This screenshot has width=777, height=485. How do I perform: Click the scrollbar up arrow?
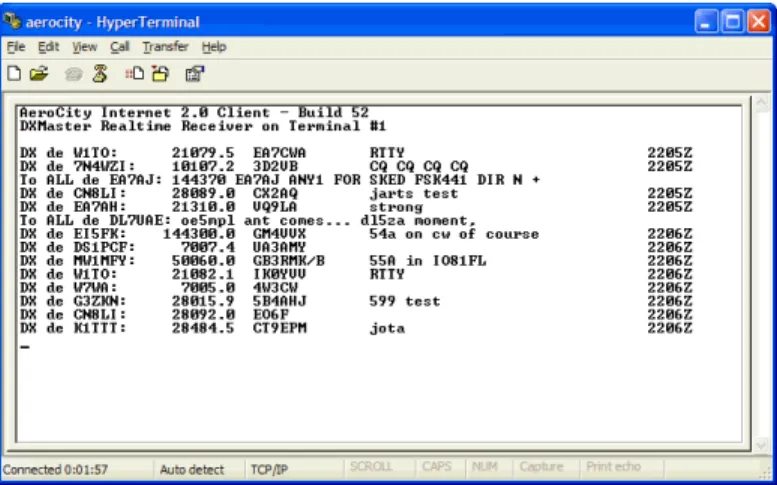point(761,104)
